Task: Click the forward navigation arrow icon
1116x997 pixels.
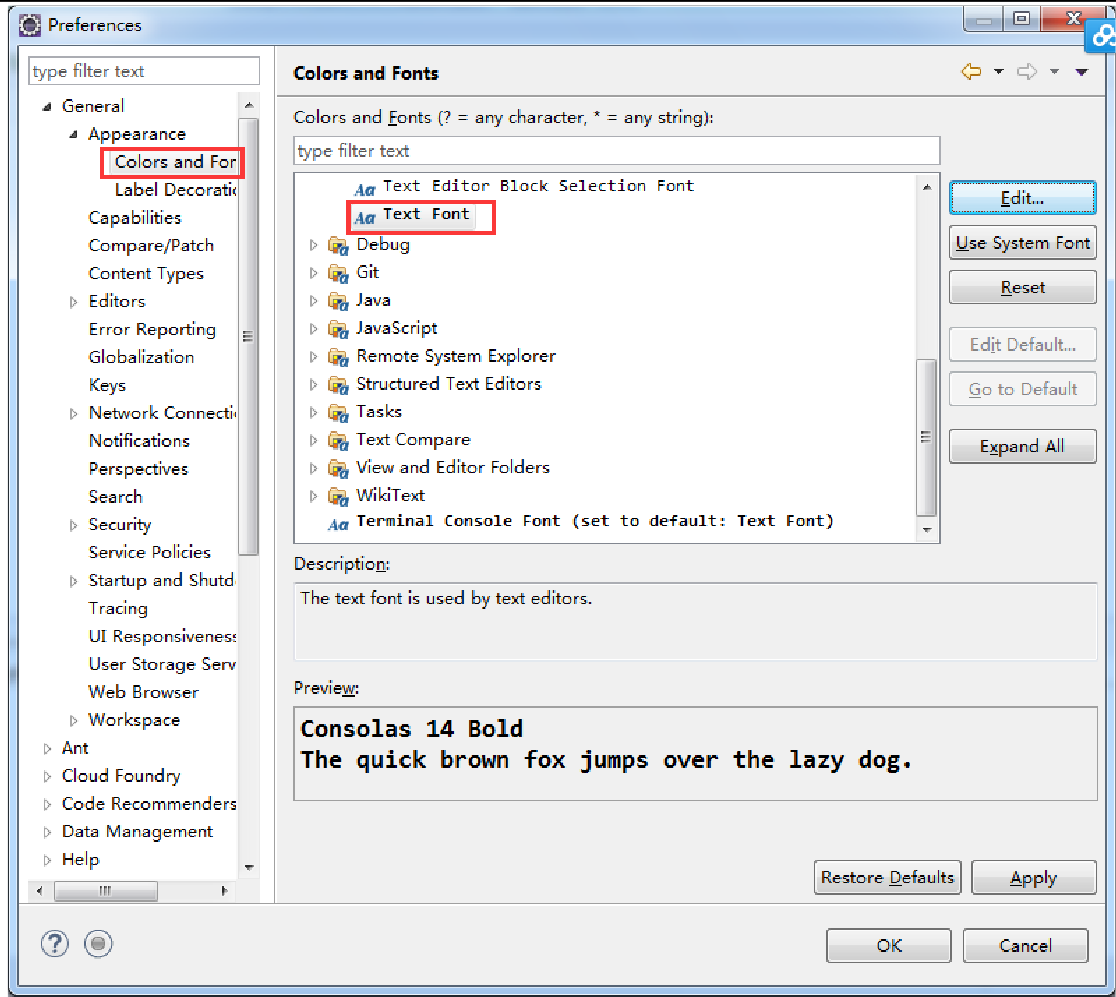Action: point(1026,72)
